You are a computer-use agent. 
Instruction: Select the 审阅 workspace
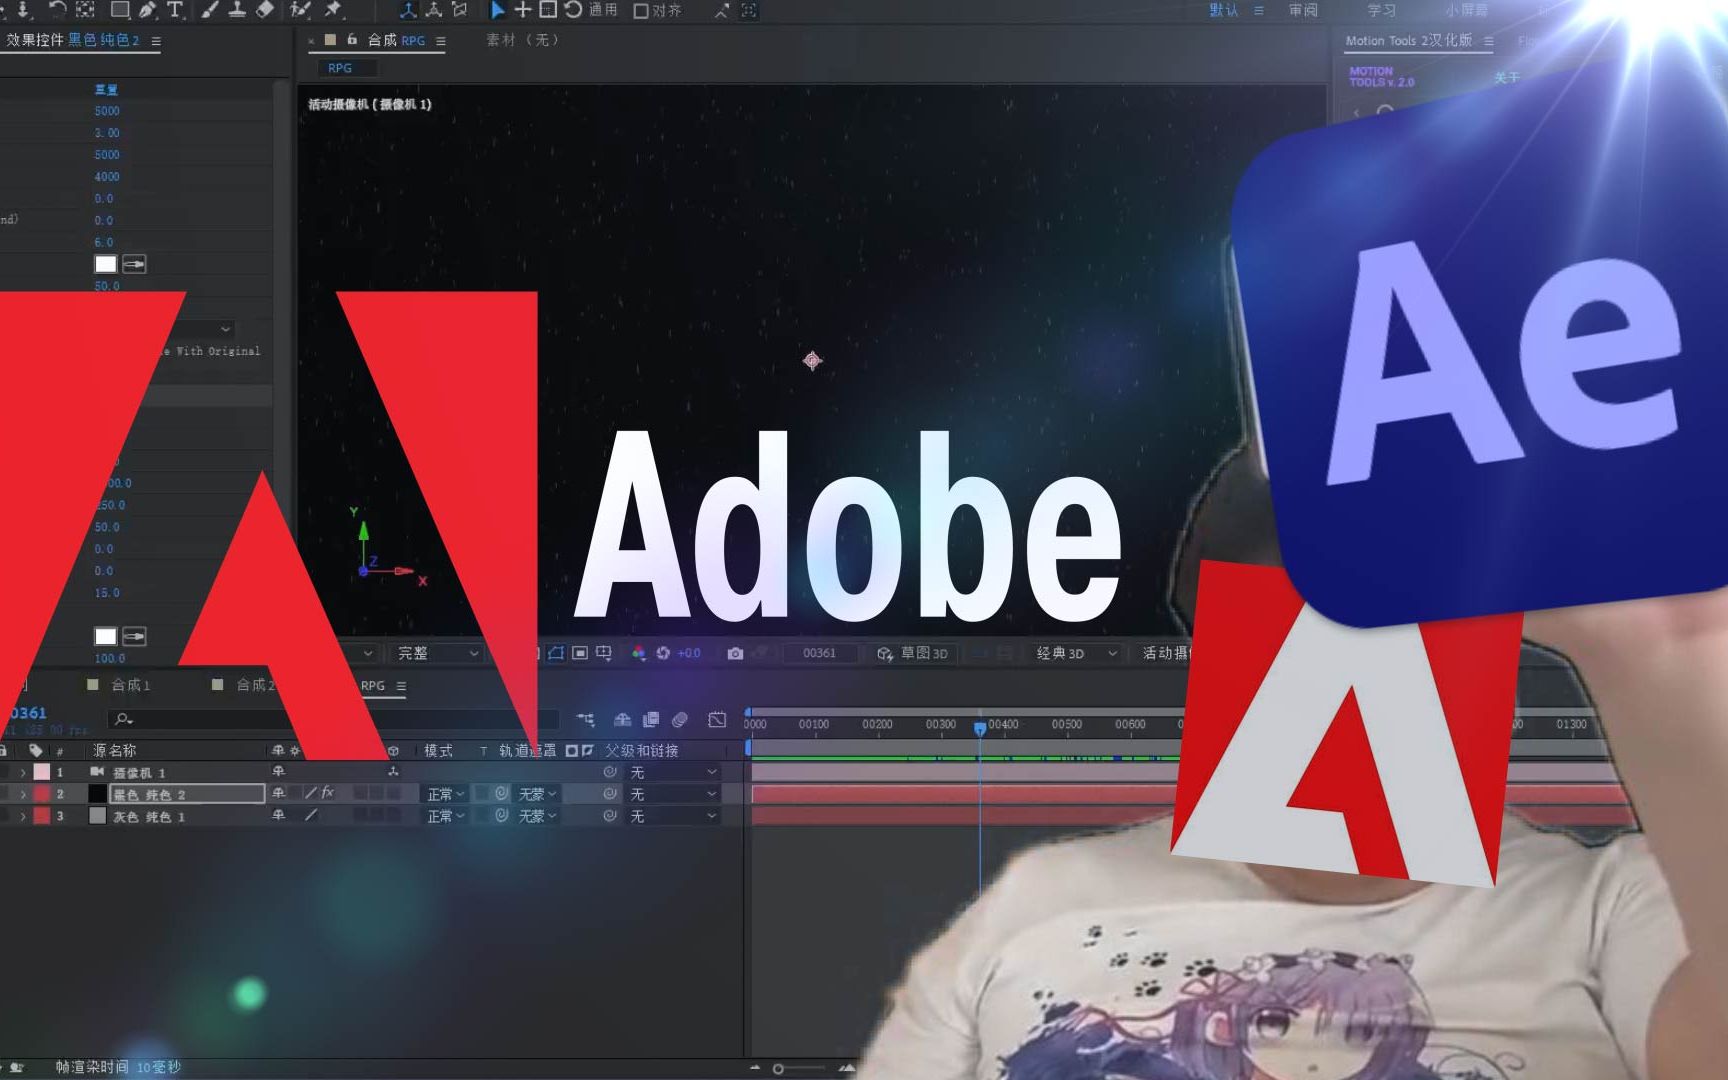coord(1303,10)
